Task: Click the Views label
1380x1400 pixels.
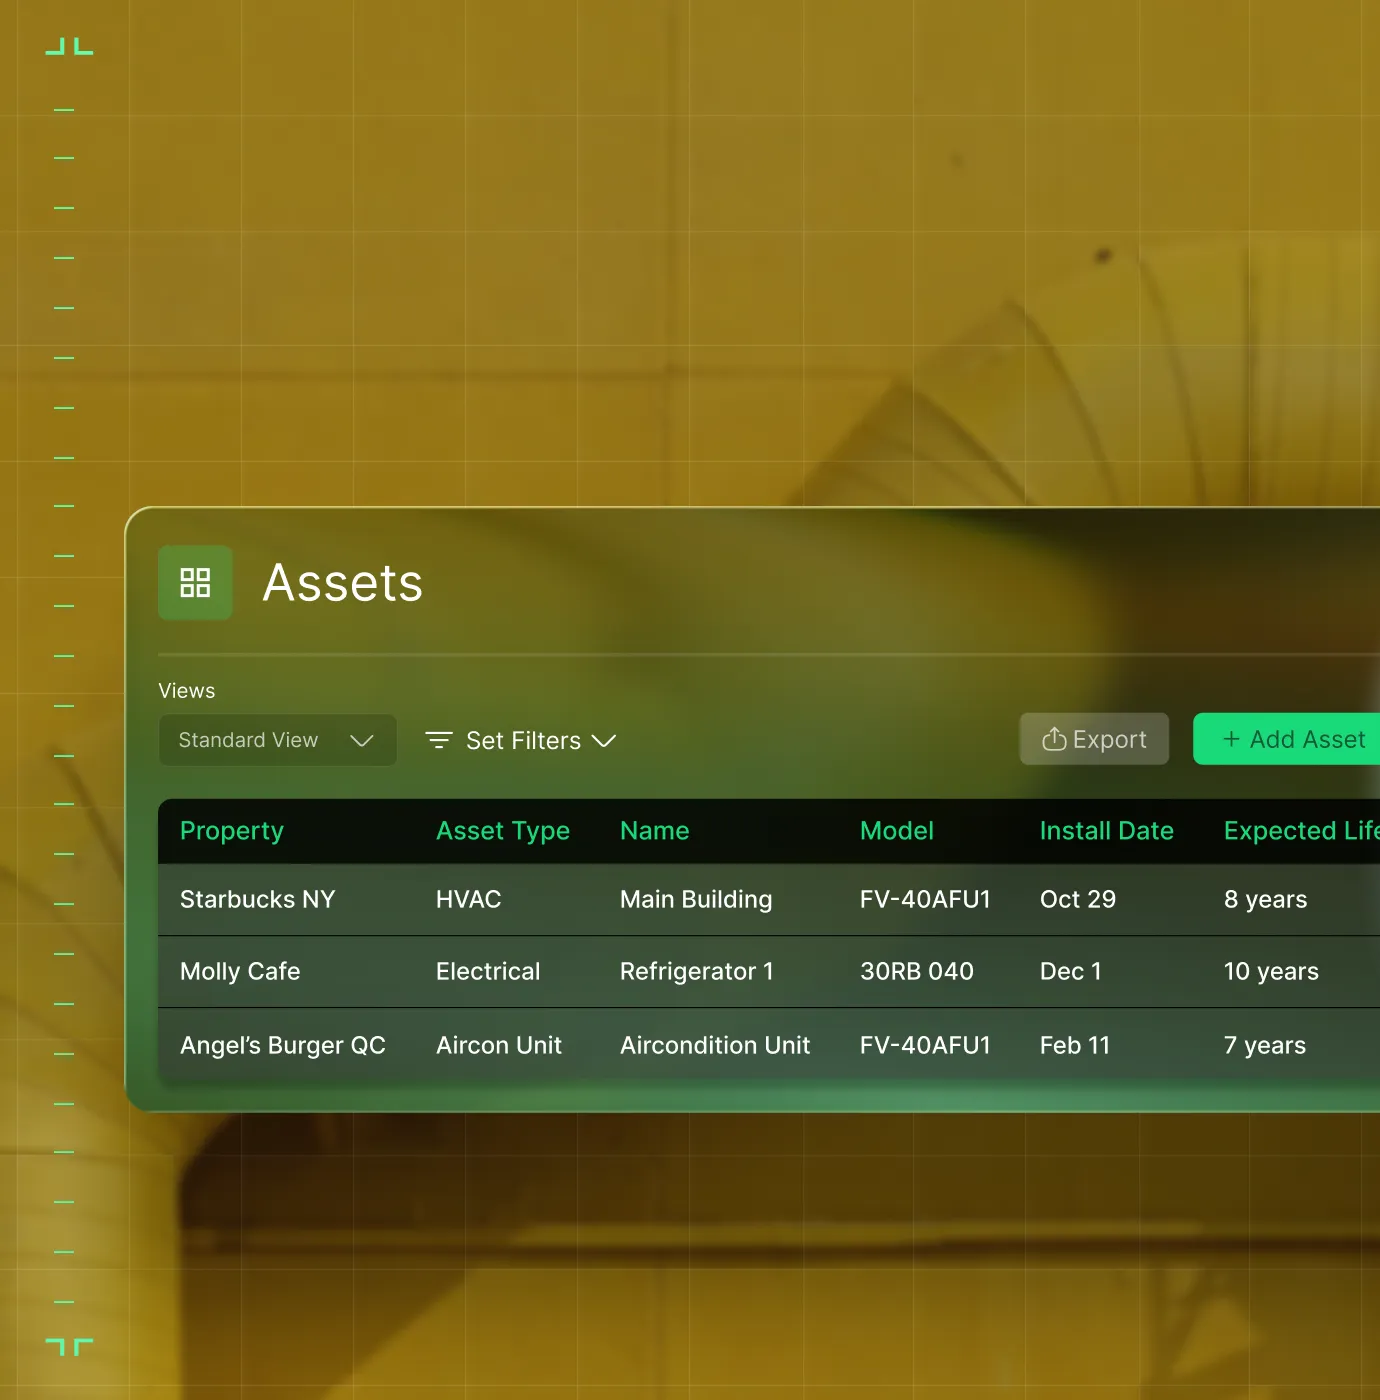Action: pos(187,691)
